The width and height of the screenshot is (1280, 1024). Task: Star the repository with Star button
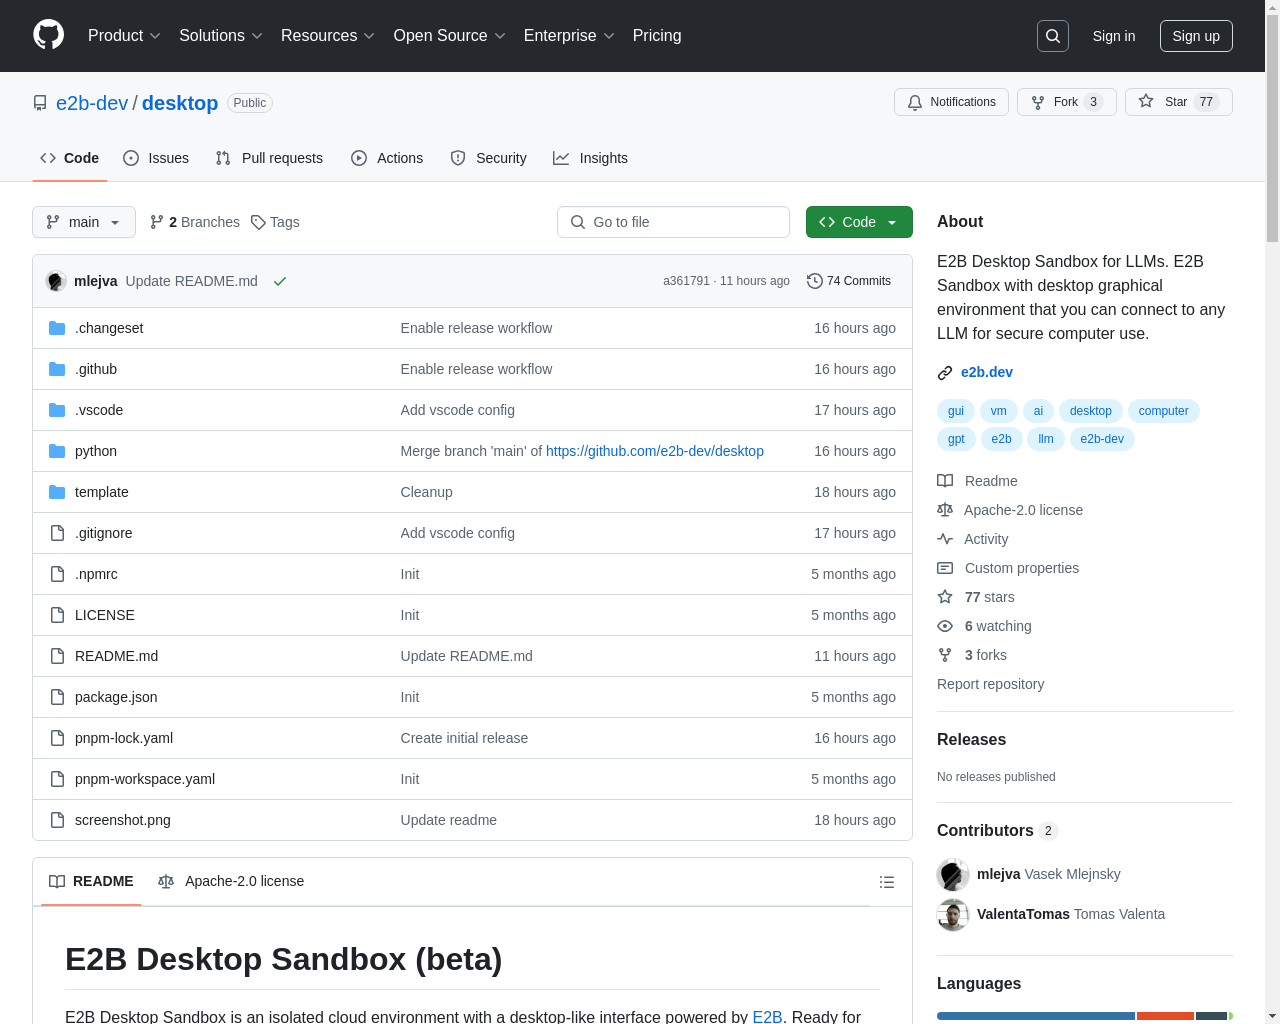click(x=1178, y=102)
